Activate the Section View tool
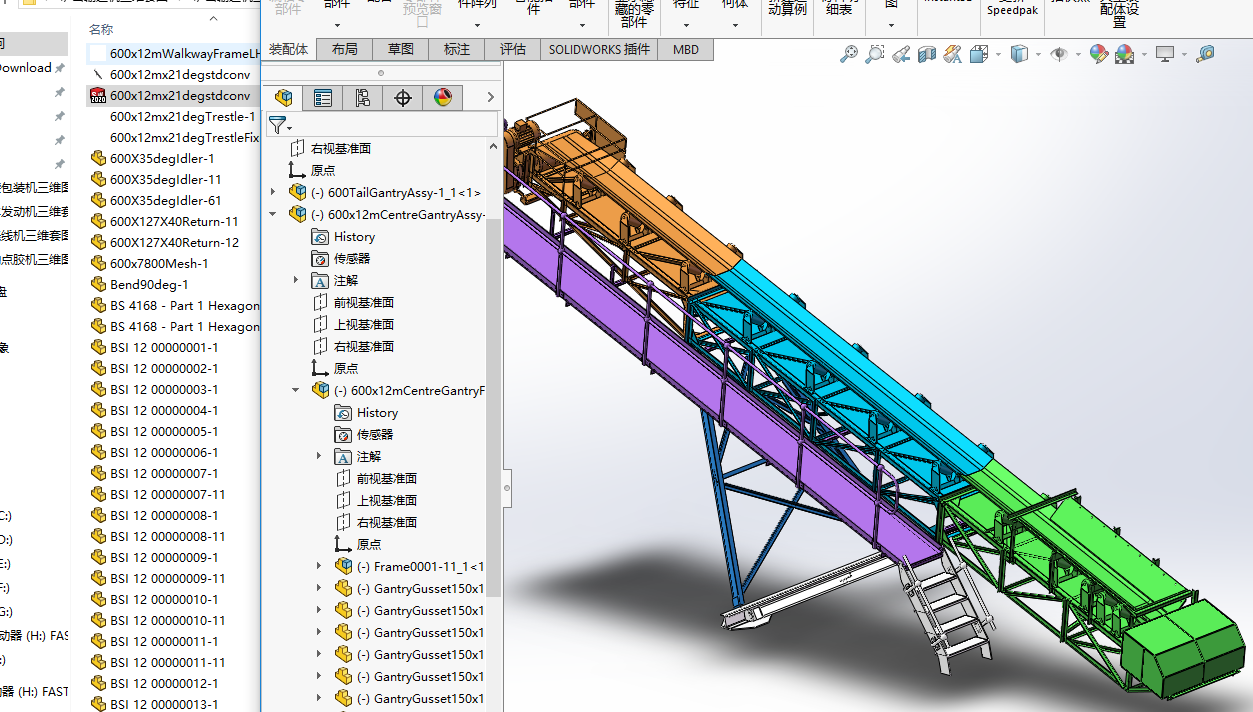Screen dimensions: 1253x712 (927, 54)
